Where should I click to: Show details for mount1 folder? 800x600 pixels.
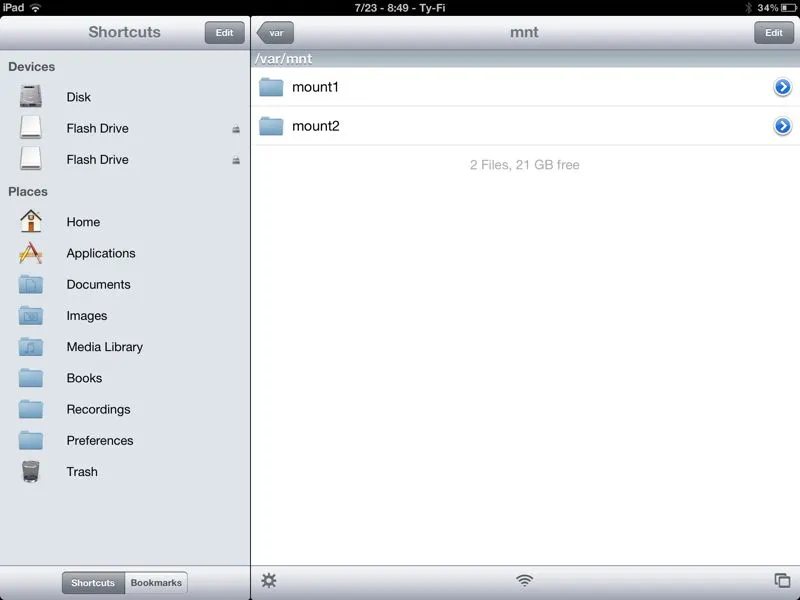tap(782, 87)
